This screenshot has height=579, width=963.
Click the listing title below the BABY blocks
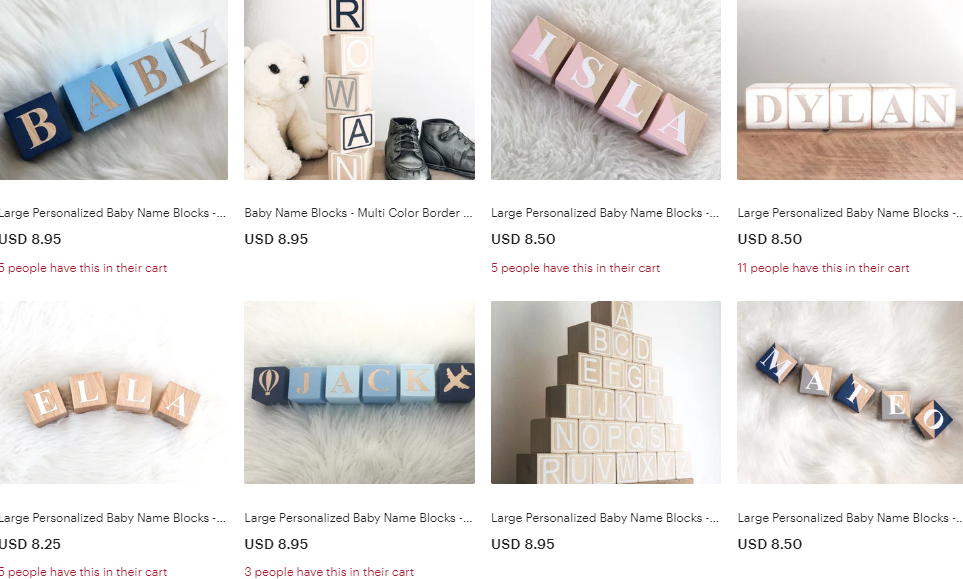(x=113, y=213)
